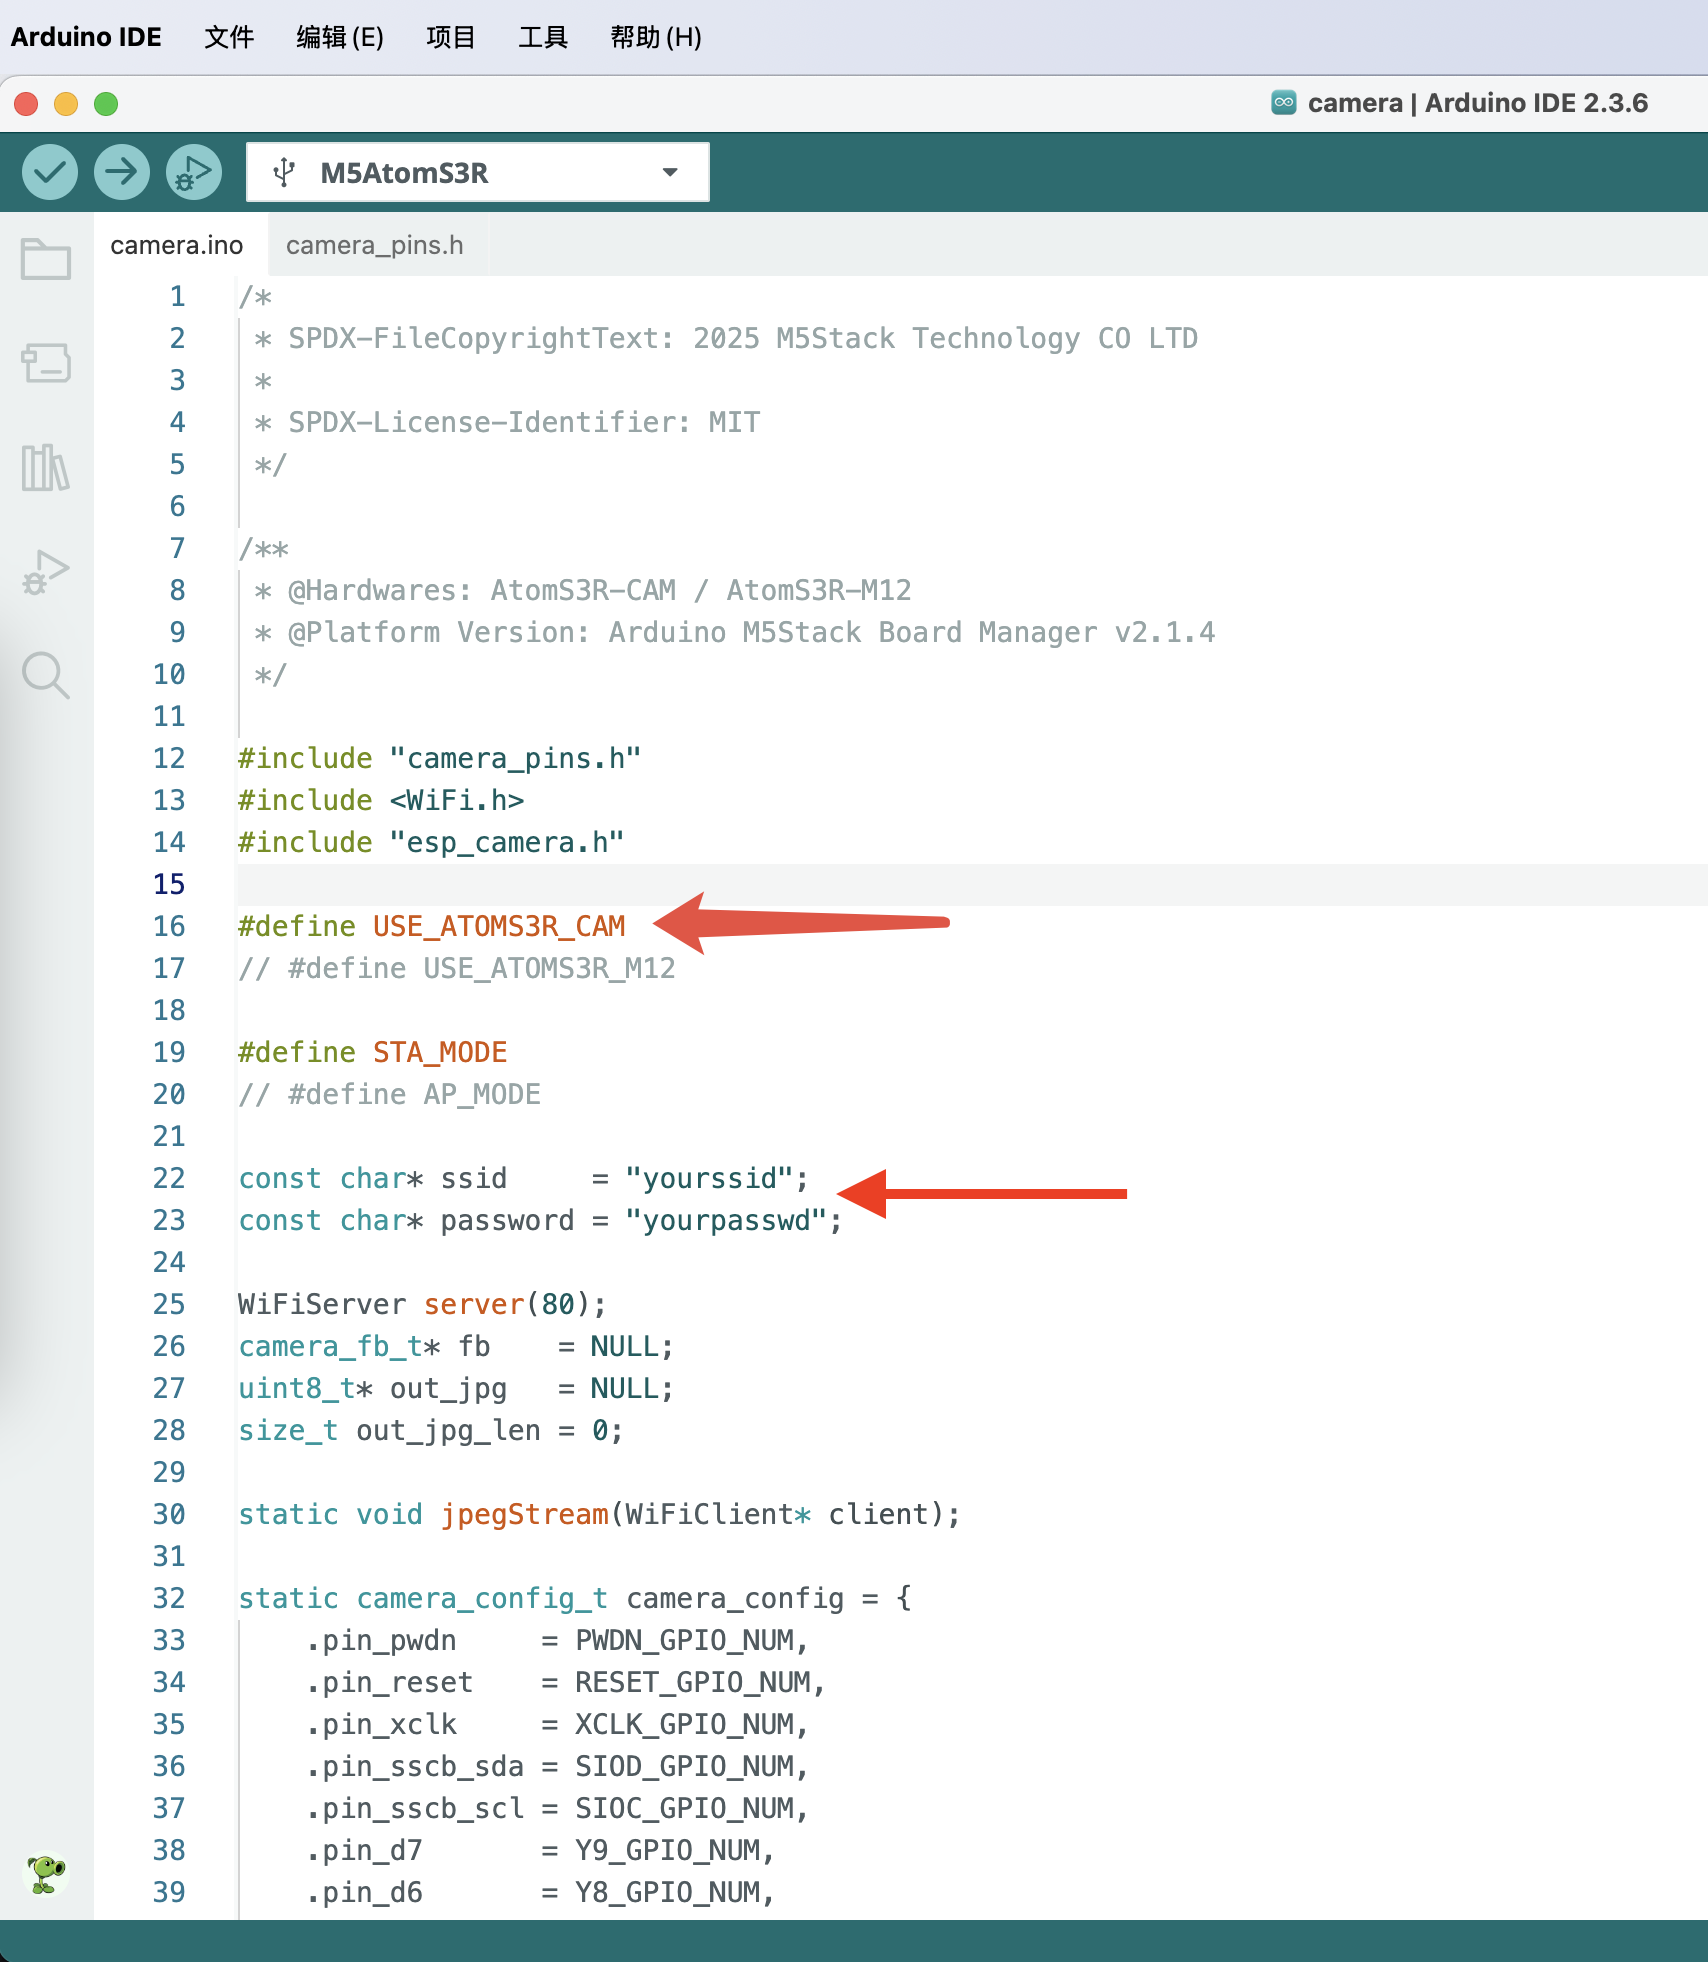The height and width of the screenshot is (1962, 1708).
Task: Click the Verify sketch checkmark button
Action: tap(50, 172)
